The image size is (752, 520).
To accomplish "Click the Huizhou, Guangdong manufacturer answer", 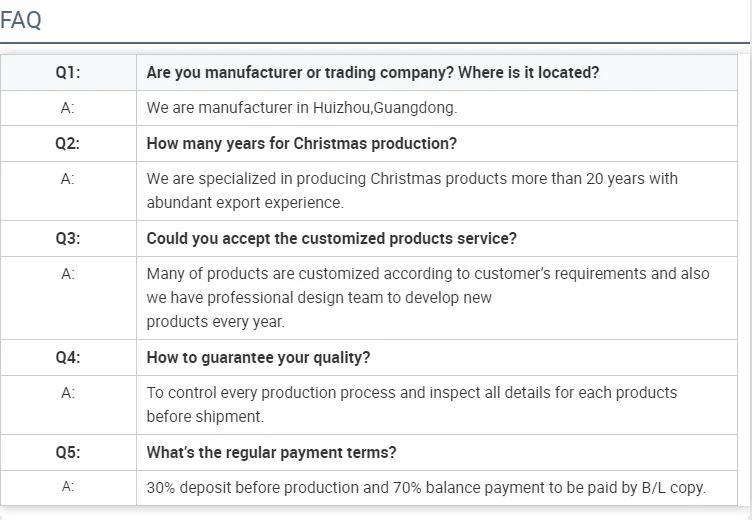I will (x=301, y=108).
